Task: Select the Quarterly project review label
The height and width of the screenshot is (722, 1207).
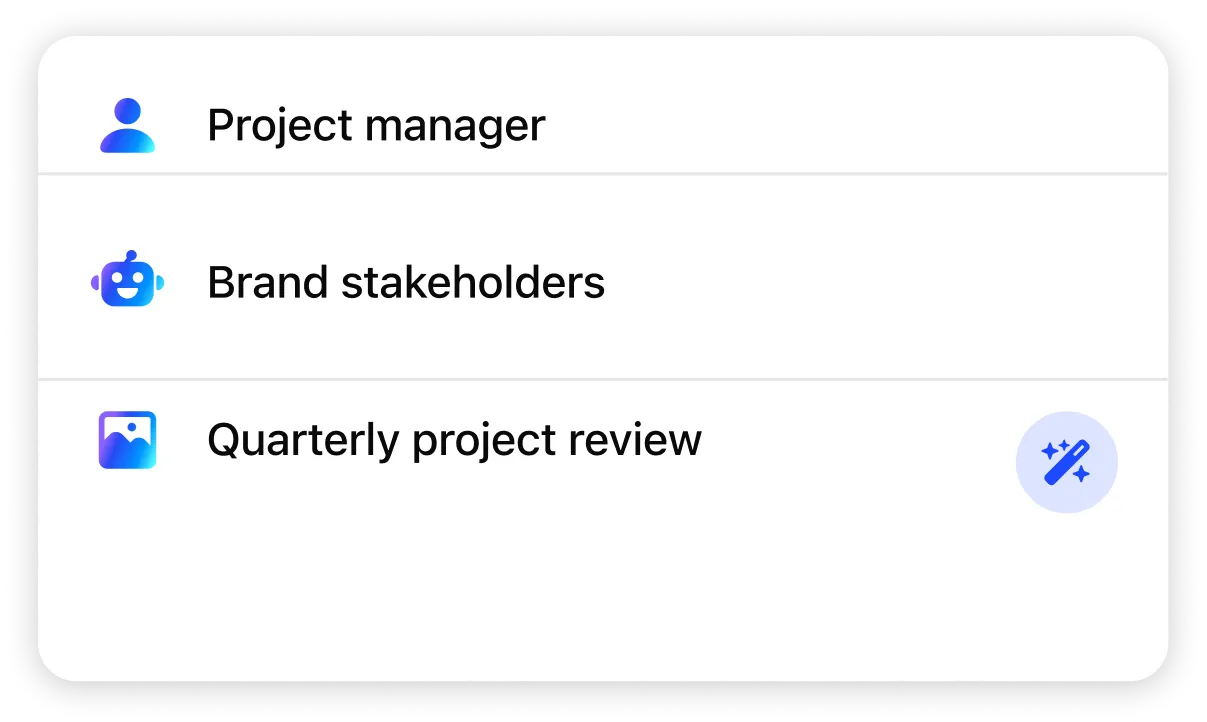Action: click(x=455, y=440)
